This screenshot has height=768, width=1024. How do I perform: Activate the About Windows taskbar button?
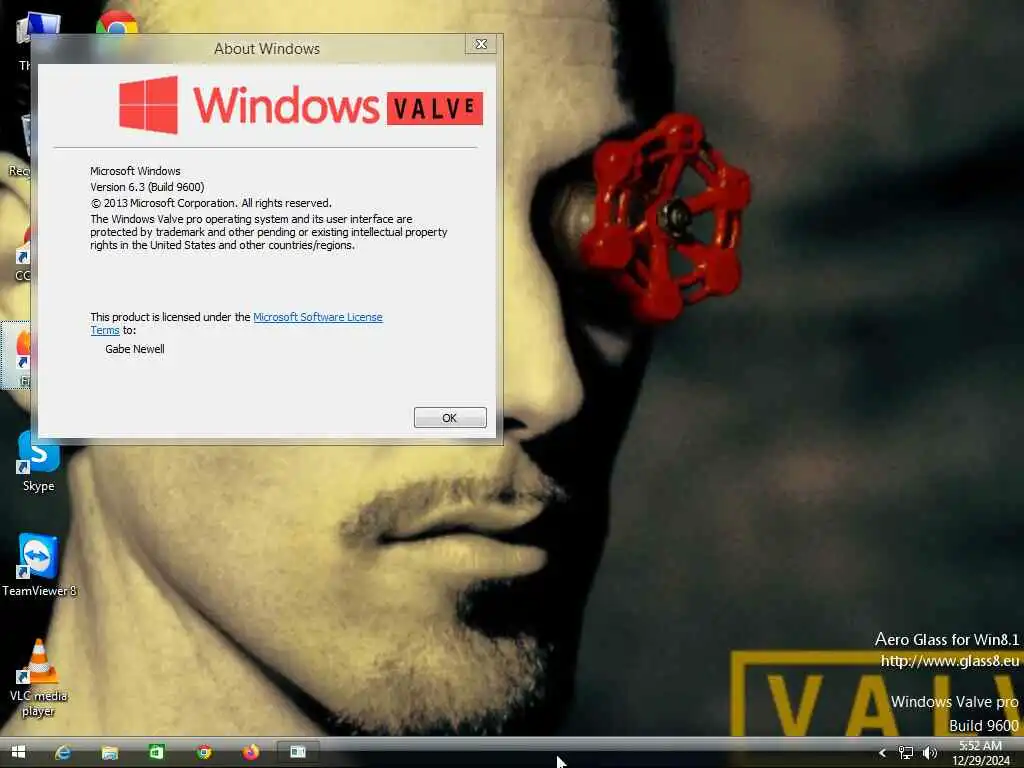pos(298,752)
